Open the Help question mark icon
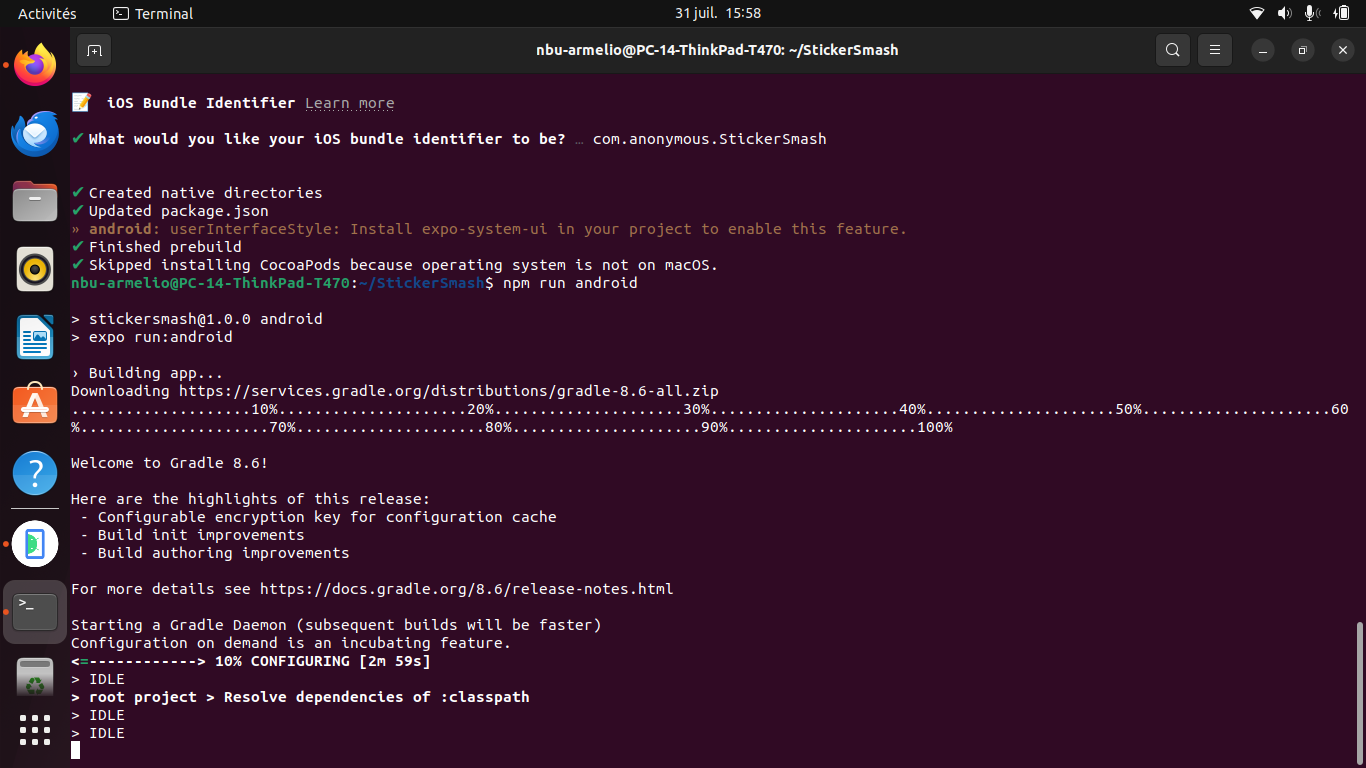The width and height of the screenshot is (1366, 768). tap(35, 474)
